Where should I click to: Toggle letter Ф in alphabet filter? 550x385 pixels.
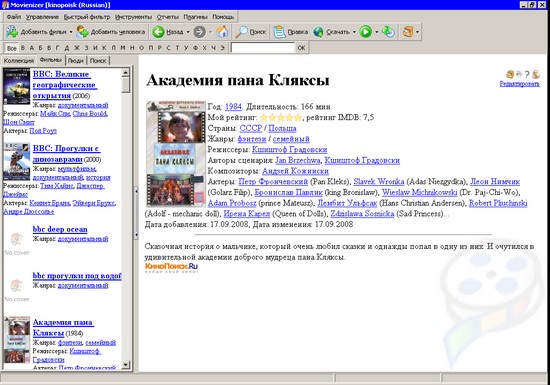(195, 48)
